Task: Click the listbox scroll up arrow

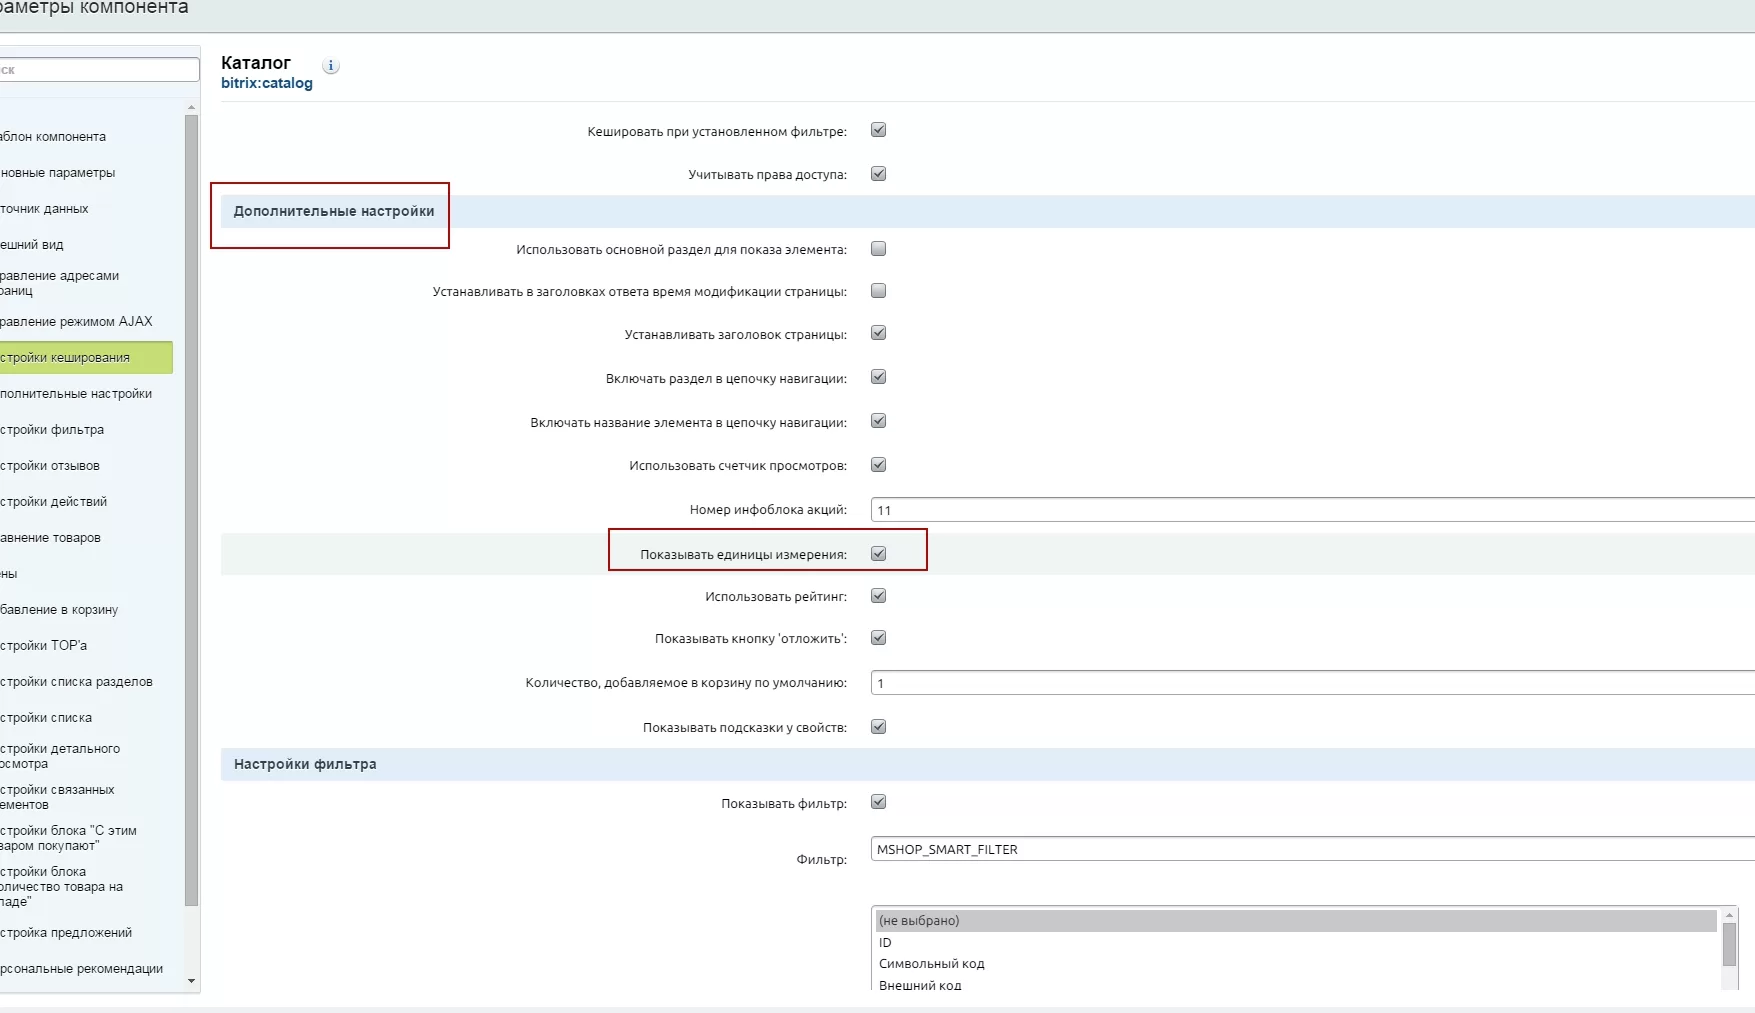Action: pos(1729,916)
